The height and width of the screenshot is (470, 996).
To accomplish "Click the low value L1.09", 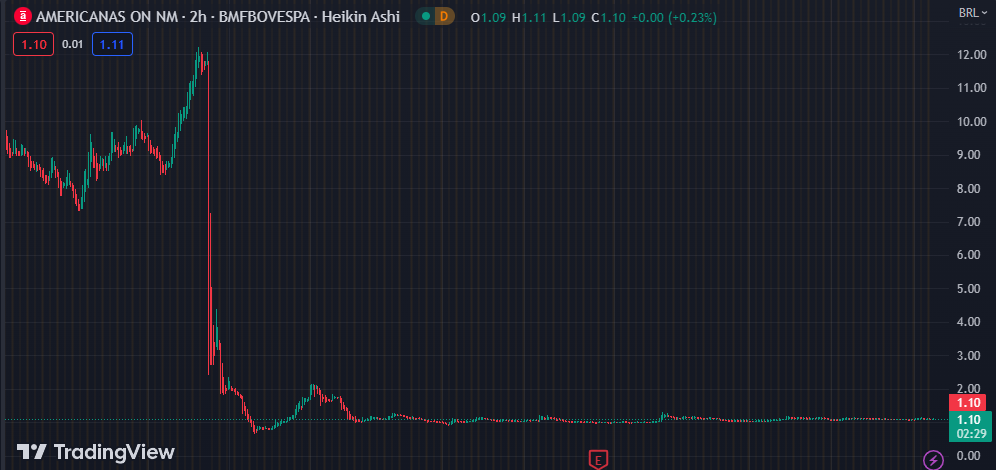I will tap(569, 18).
